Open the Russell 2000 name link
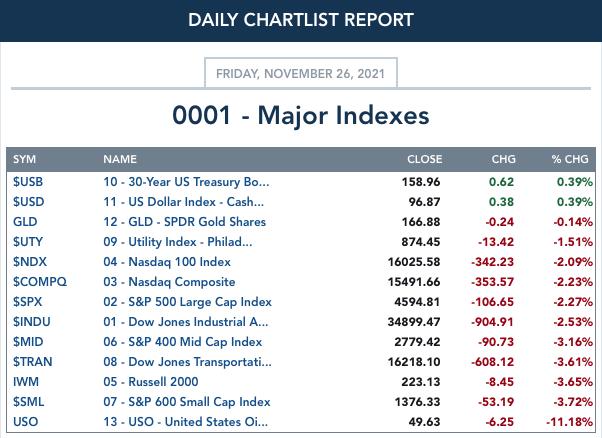This screenshot has height=438, width=602. [x=150, y=382]
